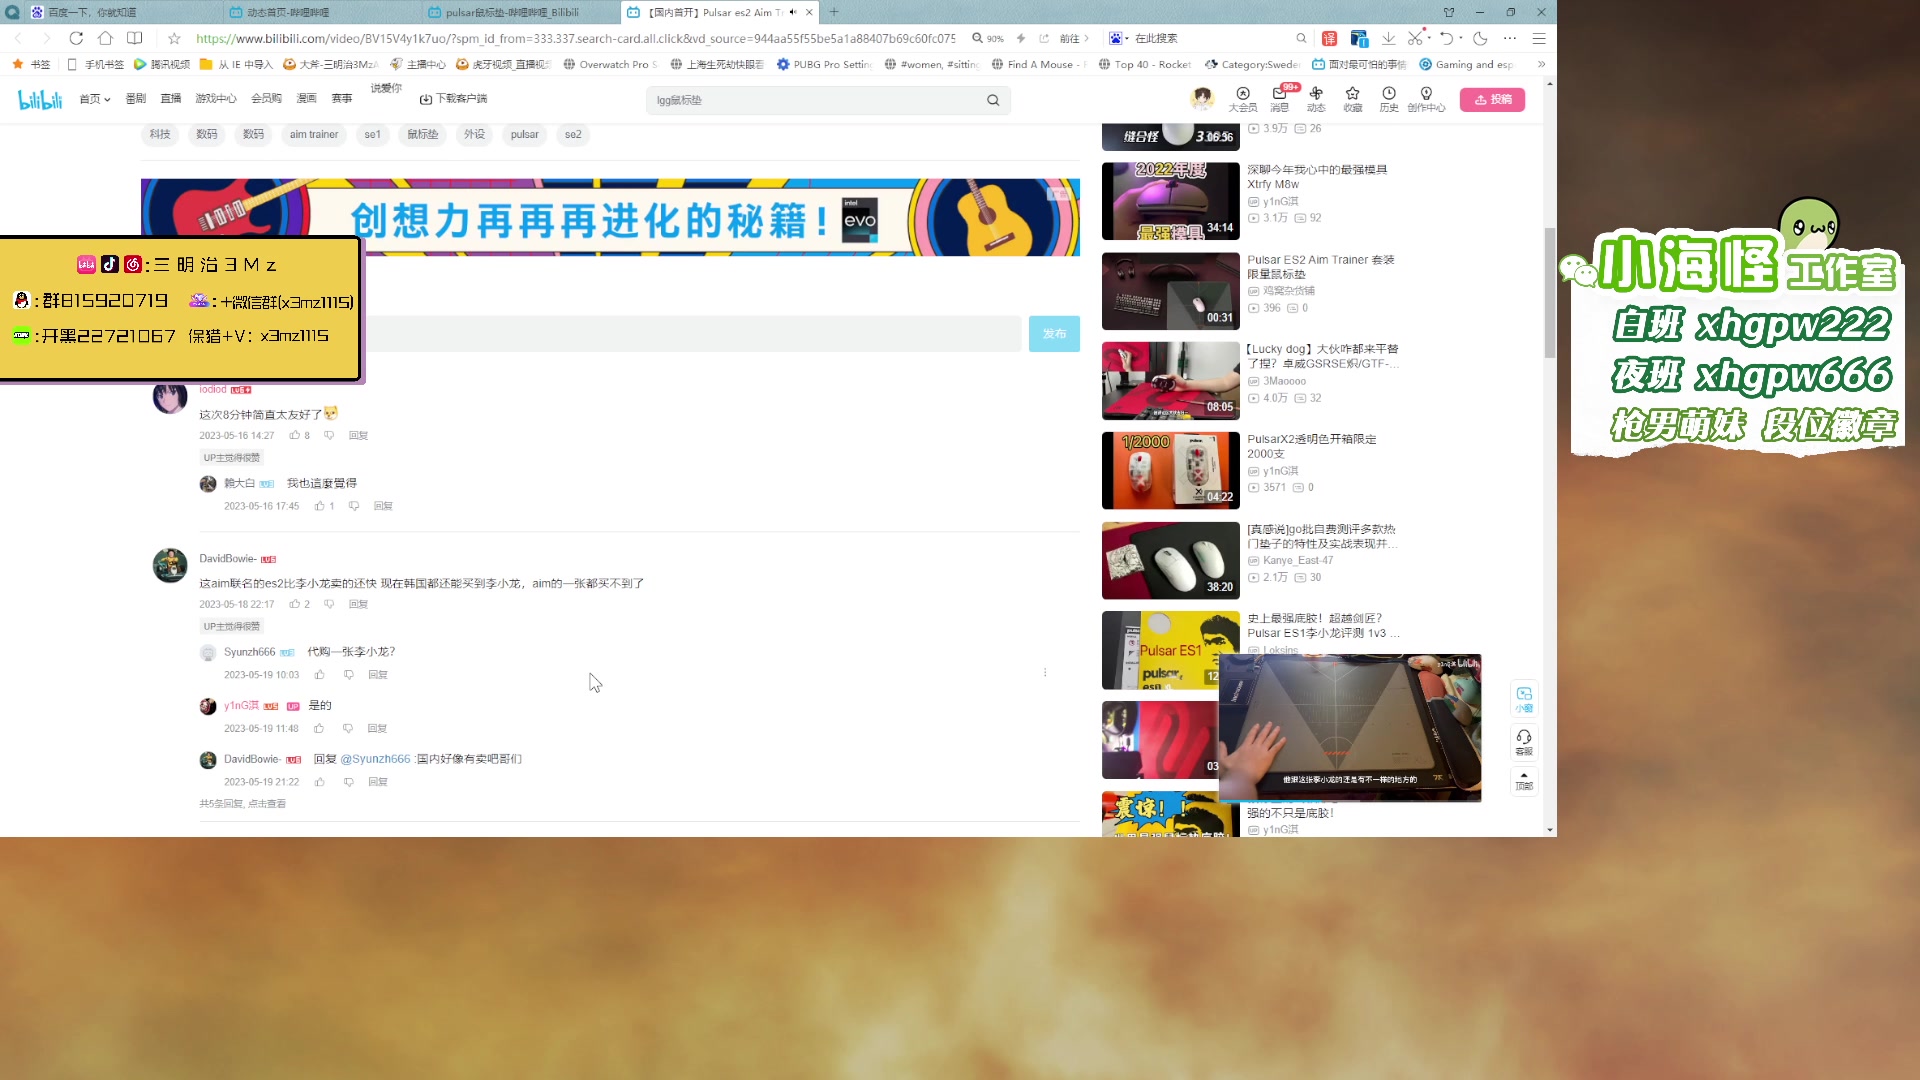Open 动态 feed icon
Viewport: 1920px width, 1080px height.
coord(1316,99)
